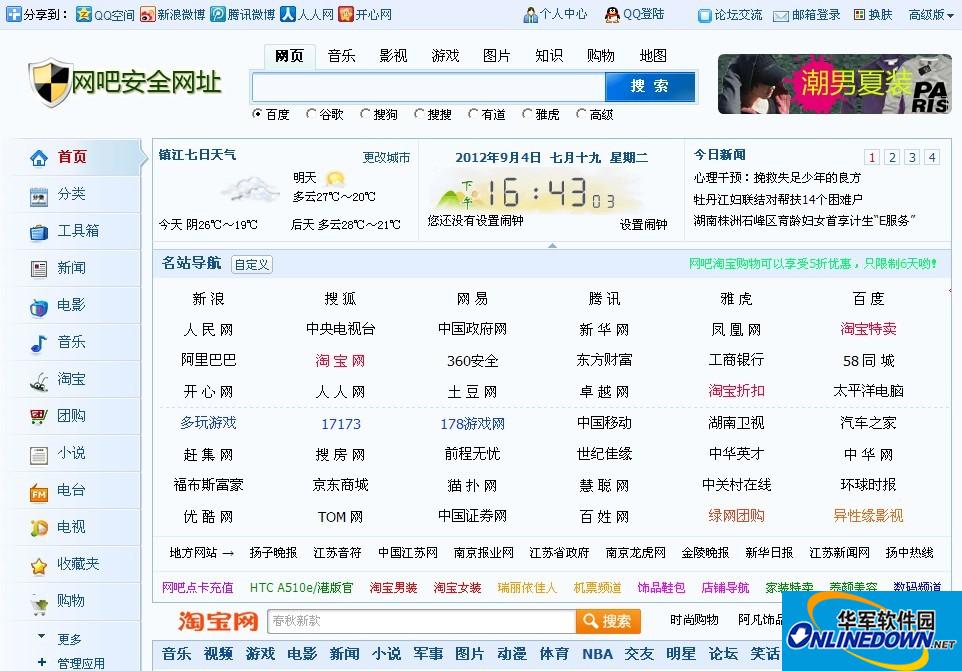Screen dimensions: 962x671
Task: Click the QQ登陆 penguin icon
Action: (612, 15)
